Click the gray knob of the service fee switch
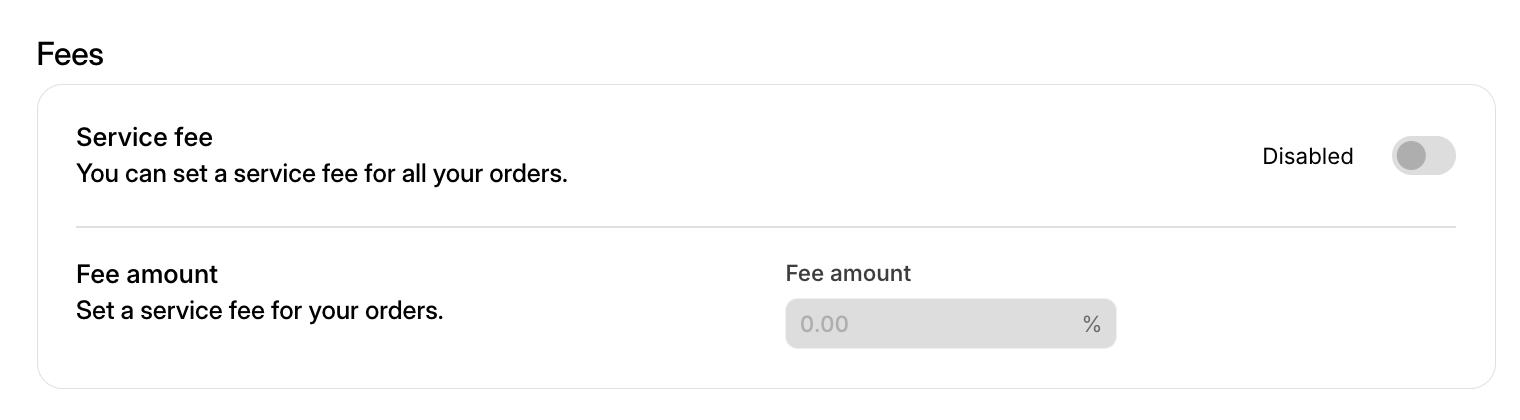 tap(1411, 156)
